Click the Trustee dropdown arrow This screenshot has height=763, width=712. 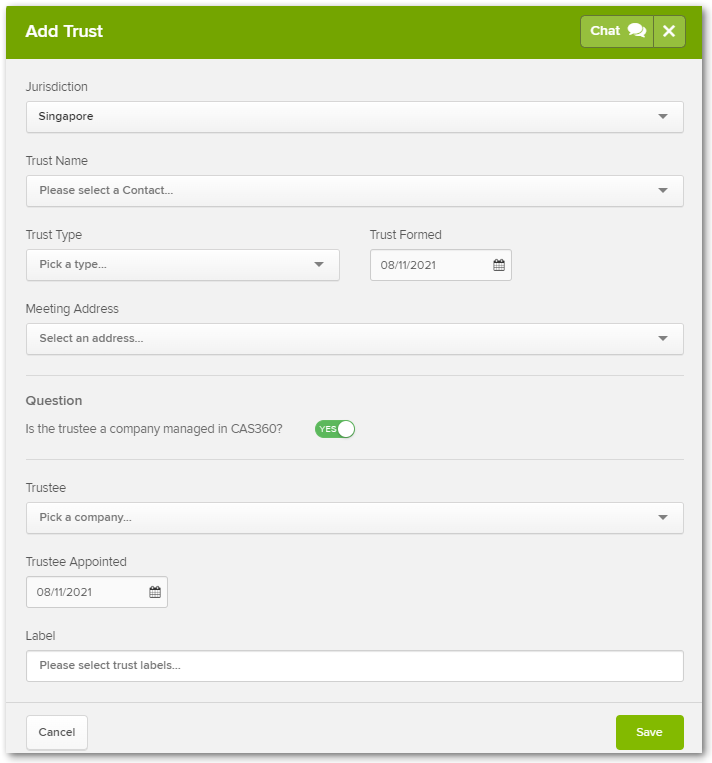[662, 517]
